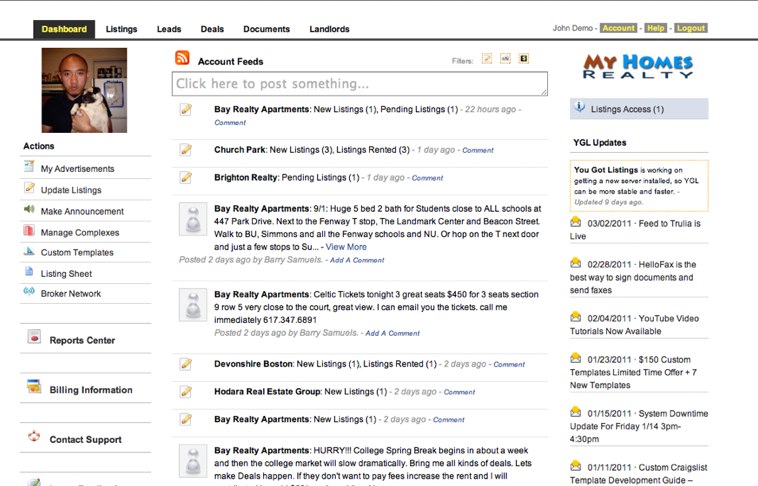Image resolution: width=758 pixels, height=486 pixels.
Task: Select the middle filter icon beside Filters
Action: pos(505,59)
